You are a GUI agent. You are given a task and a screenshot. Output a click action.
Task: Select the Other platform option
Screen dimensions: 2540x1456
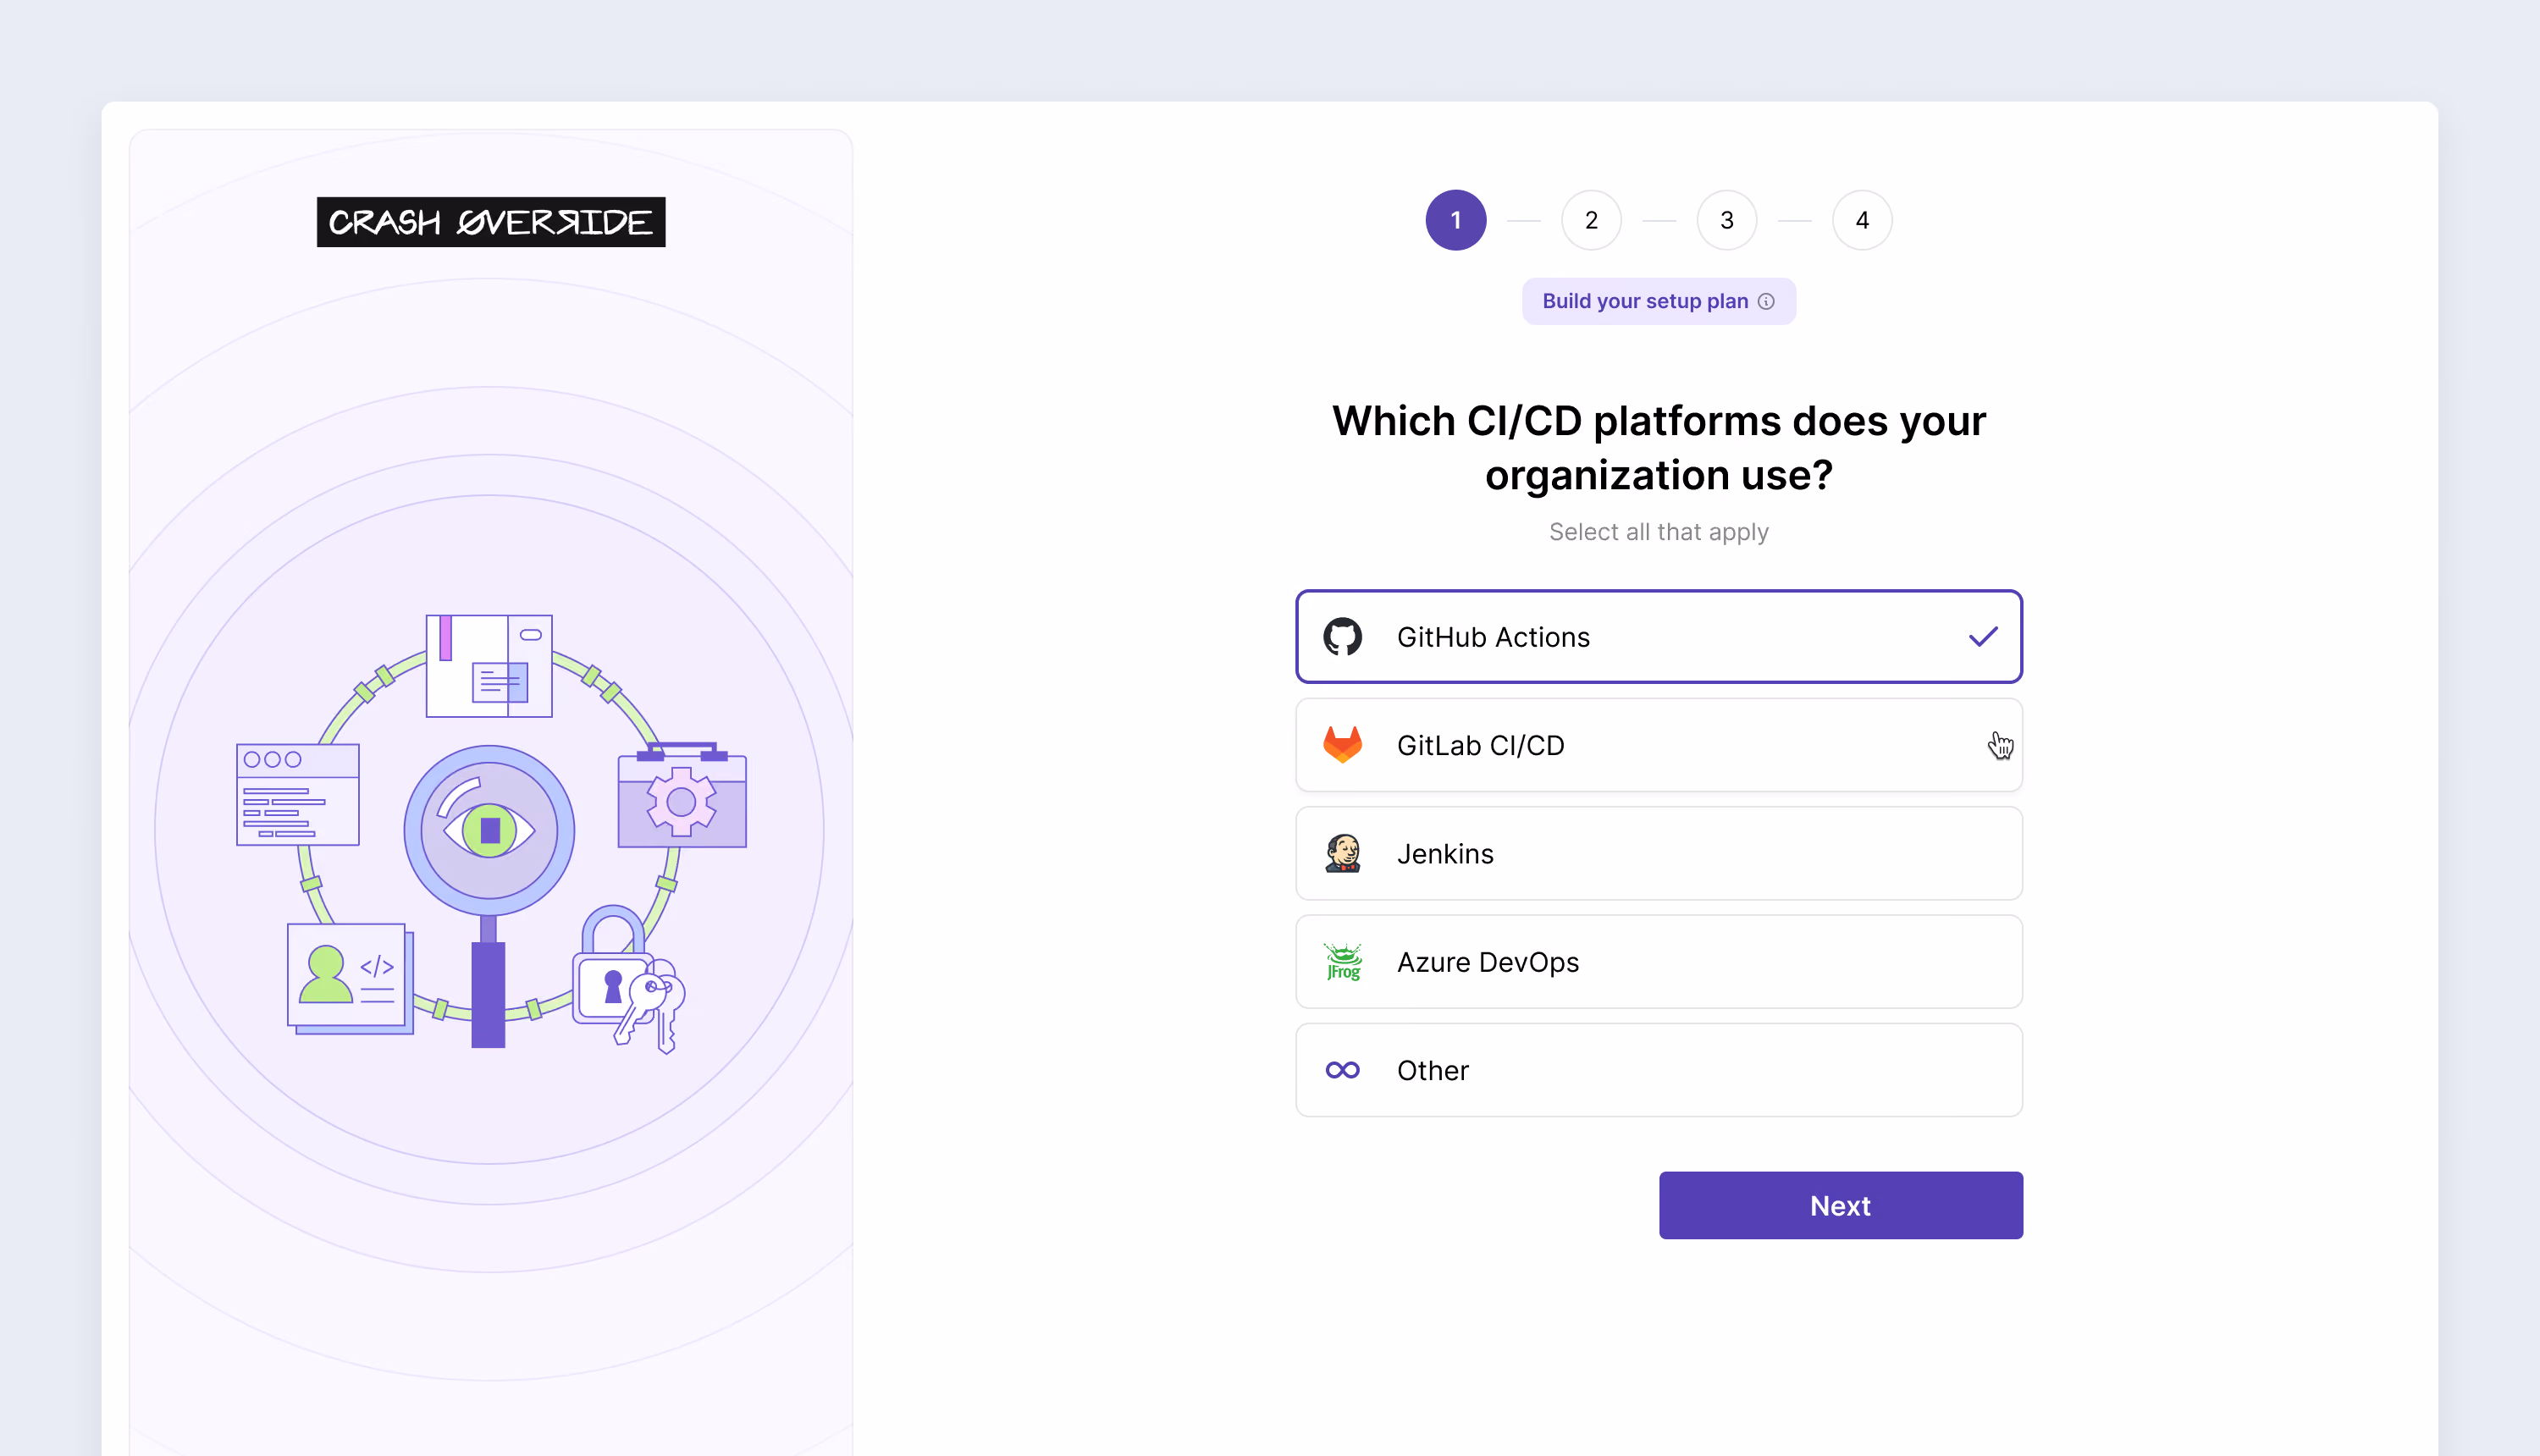tap(1658, 1070)
